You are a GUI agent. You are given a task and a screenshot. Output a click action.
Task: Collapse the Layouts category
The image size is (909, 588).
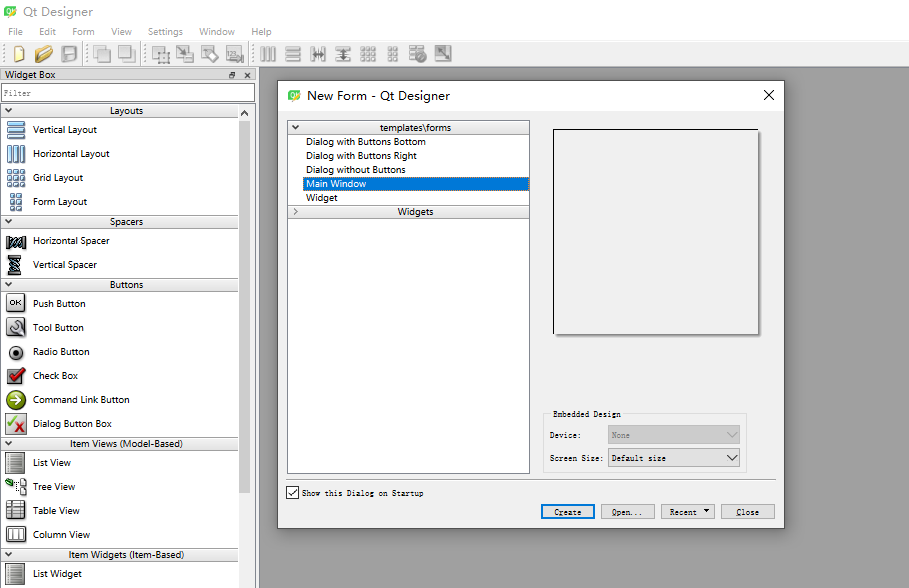tap(9, 110)
